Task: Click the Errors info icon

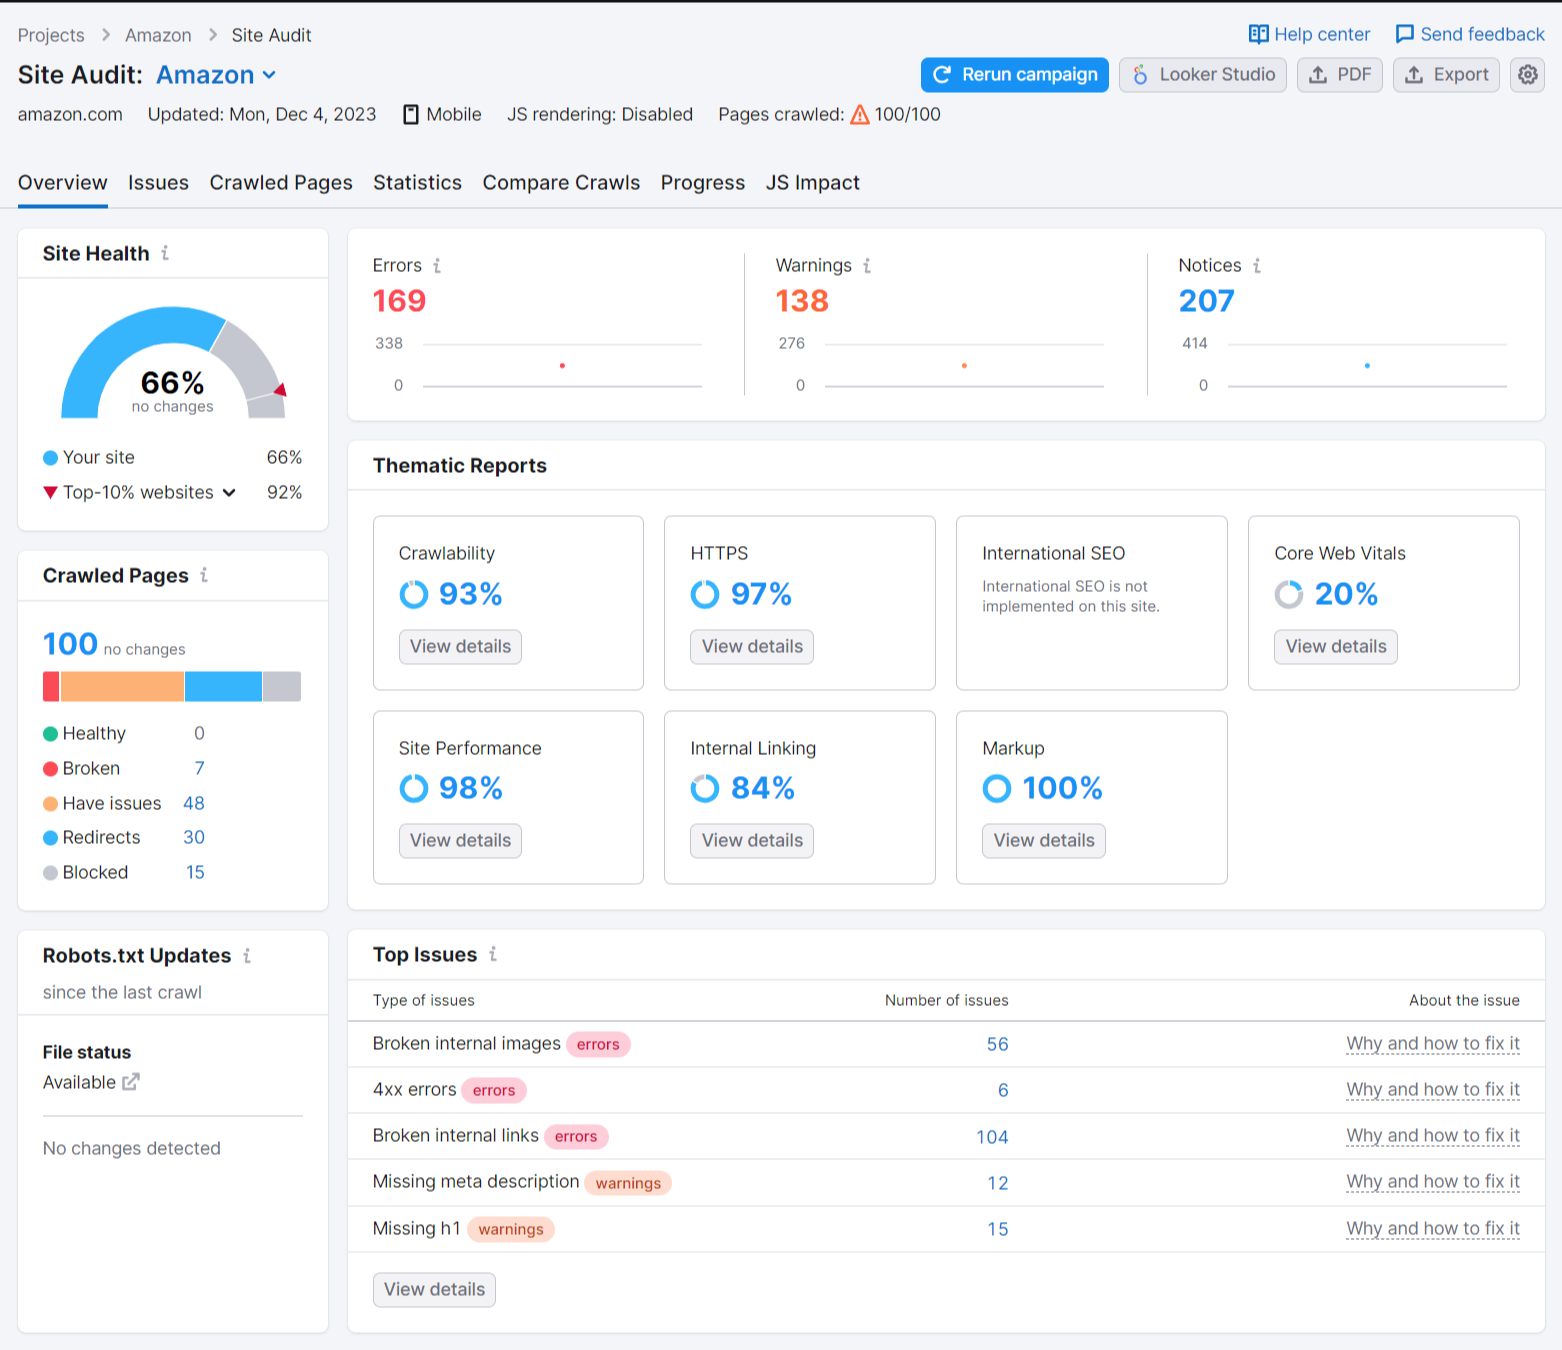Action: (x=436, y=266)
